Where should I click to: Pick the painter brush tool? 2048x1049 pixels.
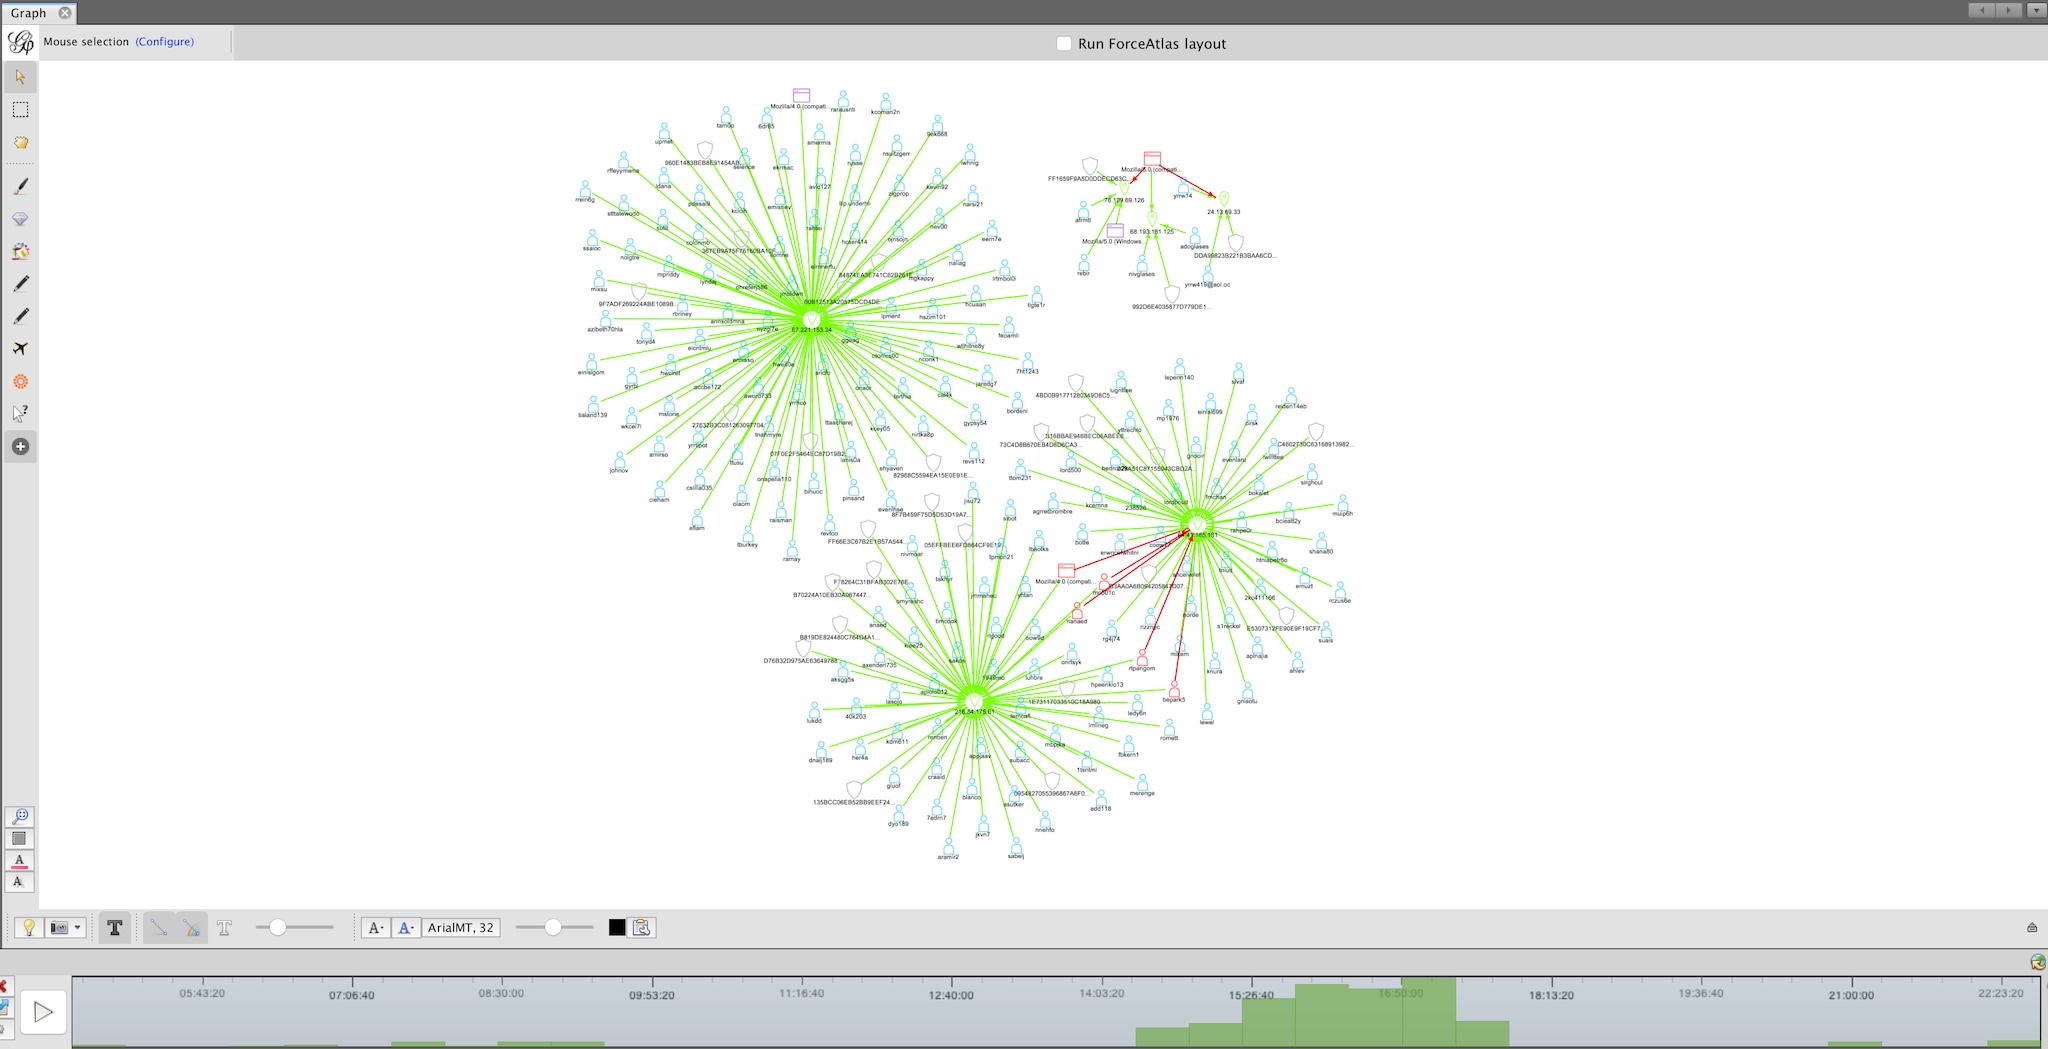(20, 184)
